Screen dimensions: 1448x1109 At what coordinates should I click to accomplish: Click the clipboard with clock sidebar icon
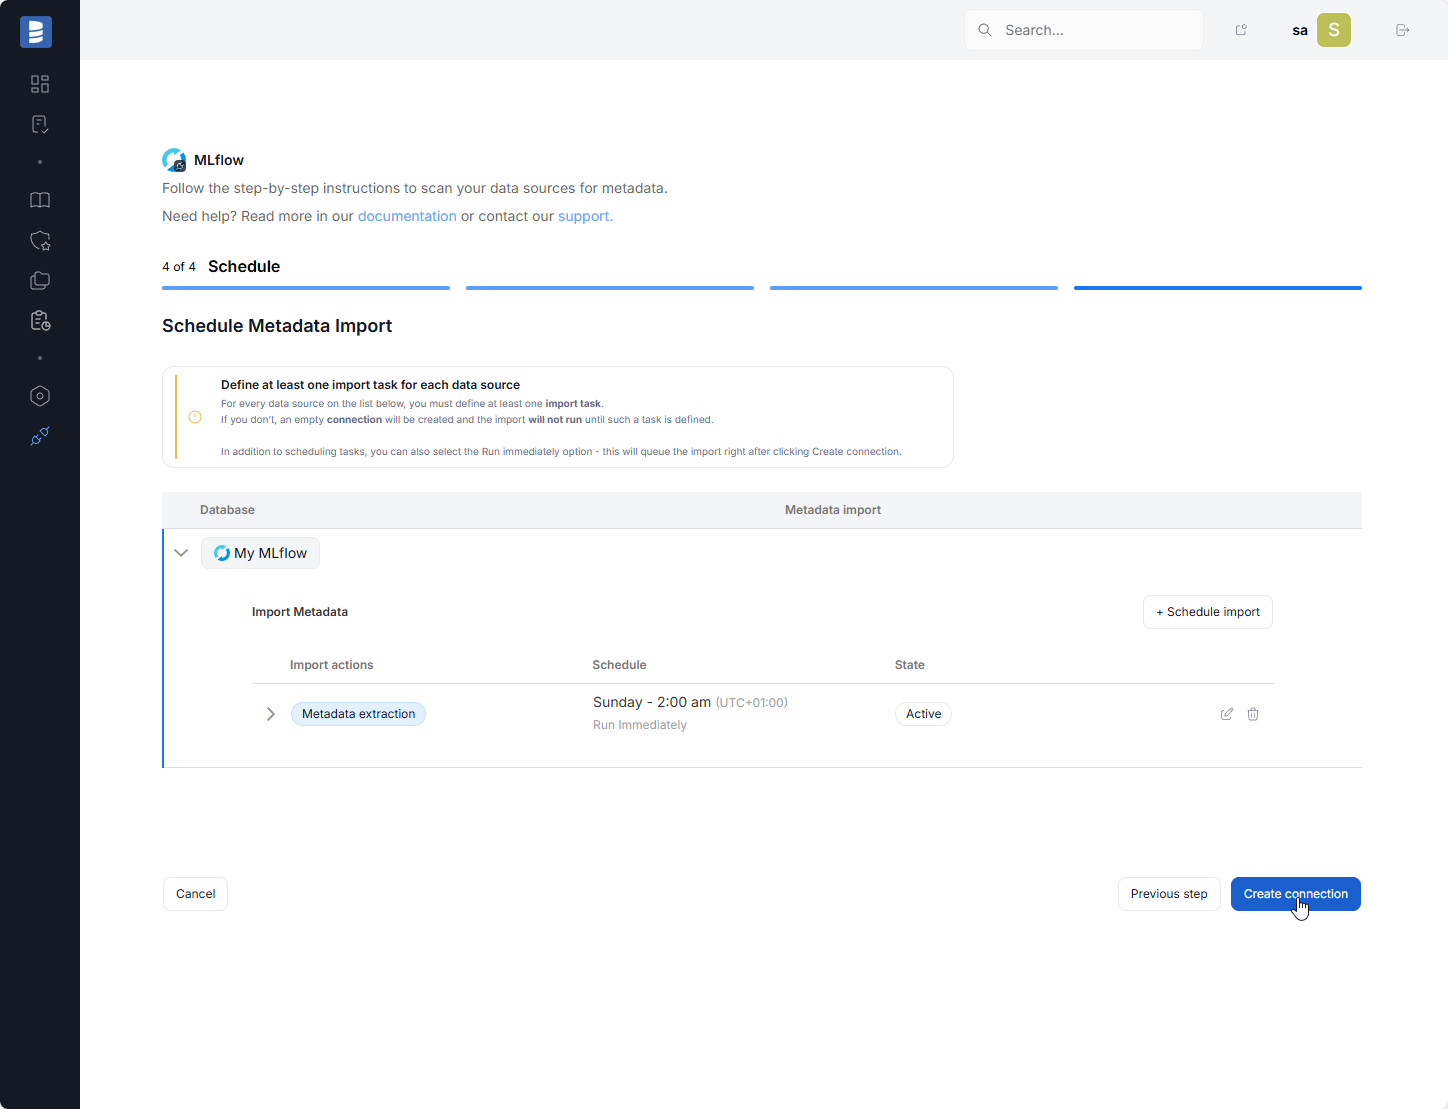40,321
